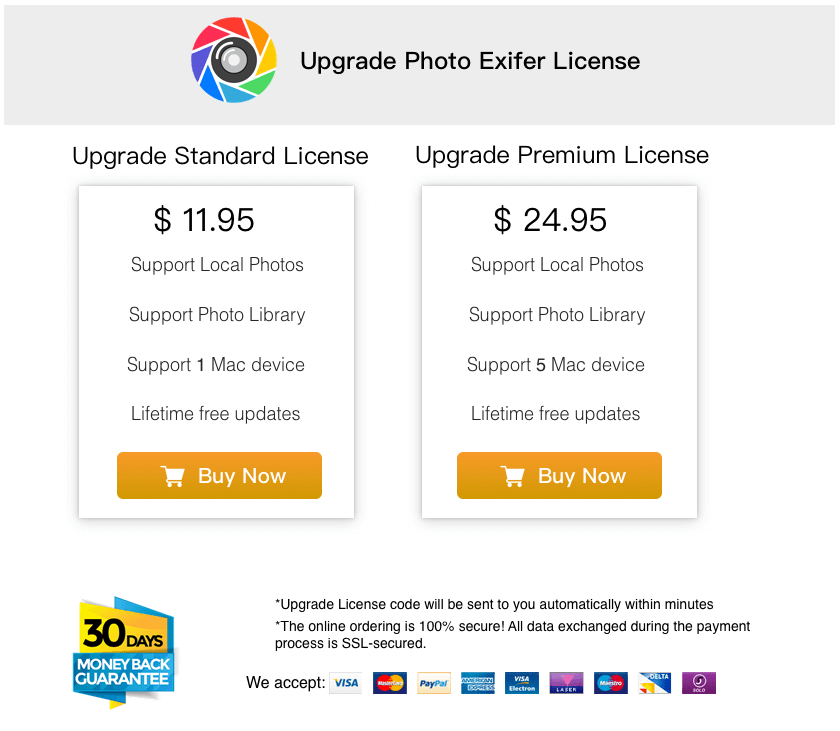Click the $ 24.95 price text
Viewport: 840px width, 731px height.
coord(550,220)
